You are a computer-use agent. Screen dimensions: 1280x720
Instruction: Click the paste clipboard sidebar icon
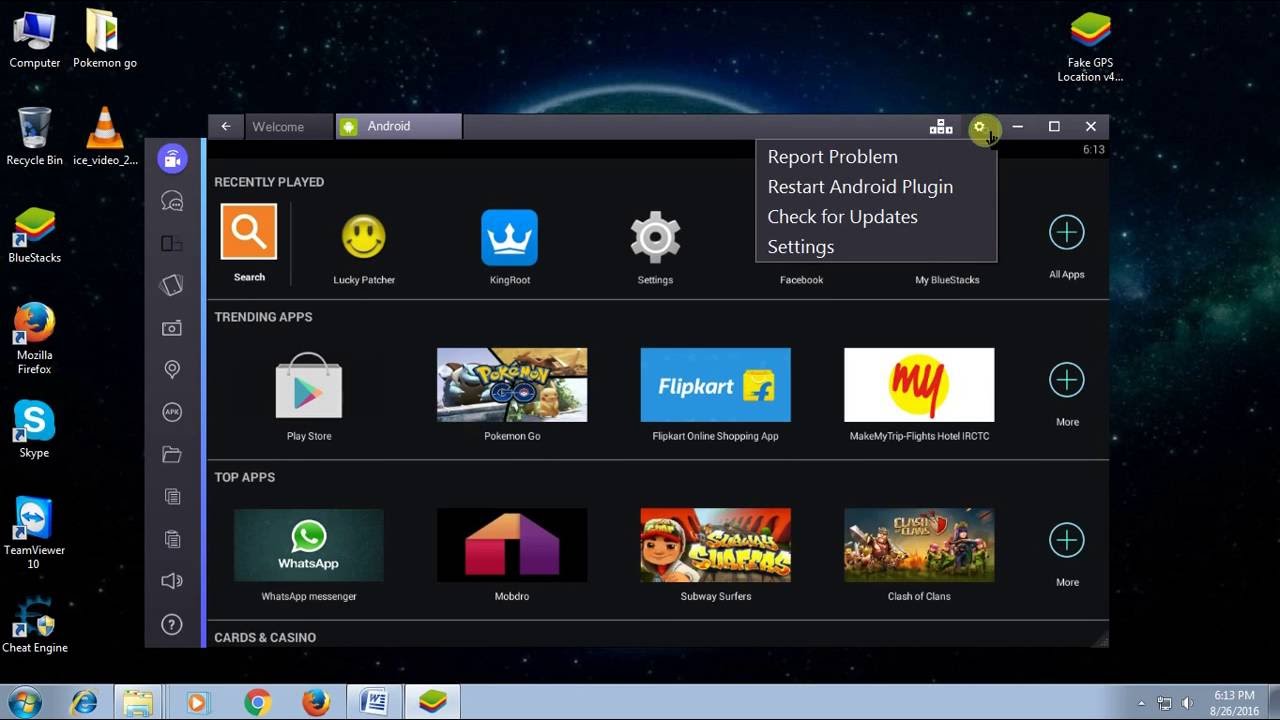[x=172, y=539]
